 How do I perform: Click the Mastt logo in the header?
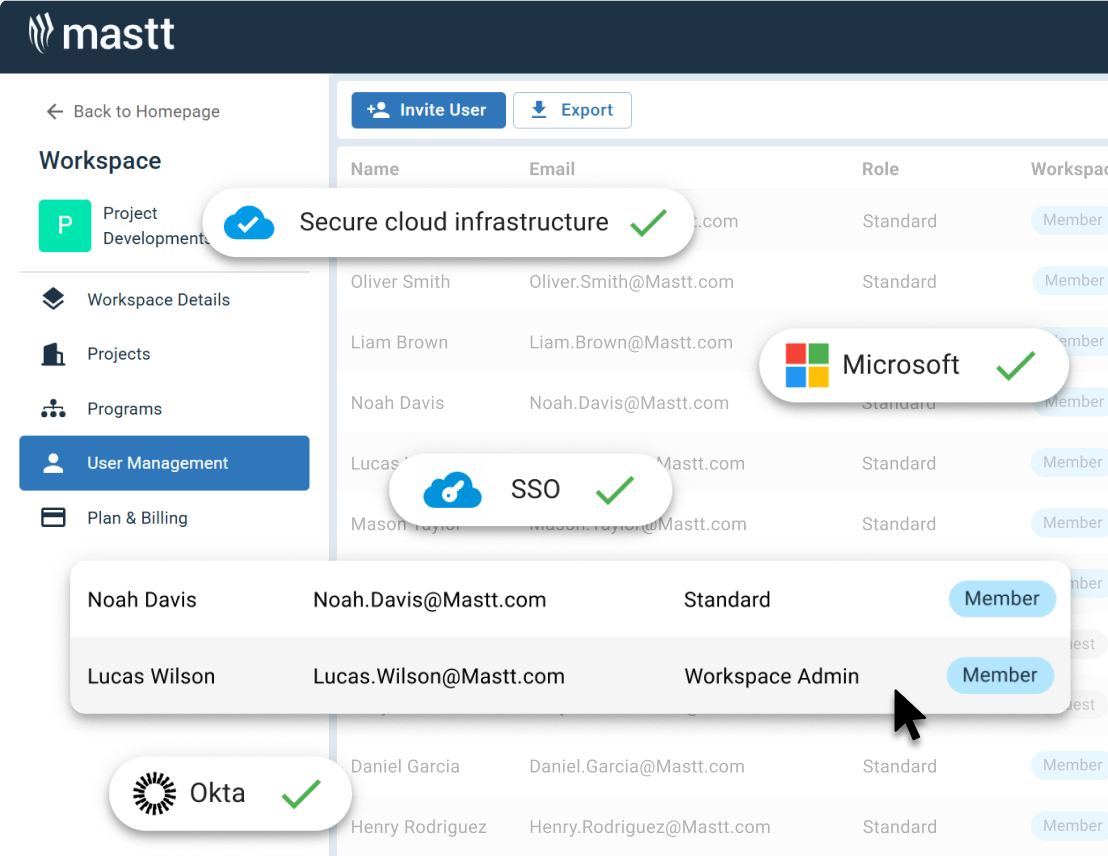click(x=100, y=33)
